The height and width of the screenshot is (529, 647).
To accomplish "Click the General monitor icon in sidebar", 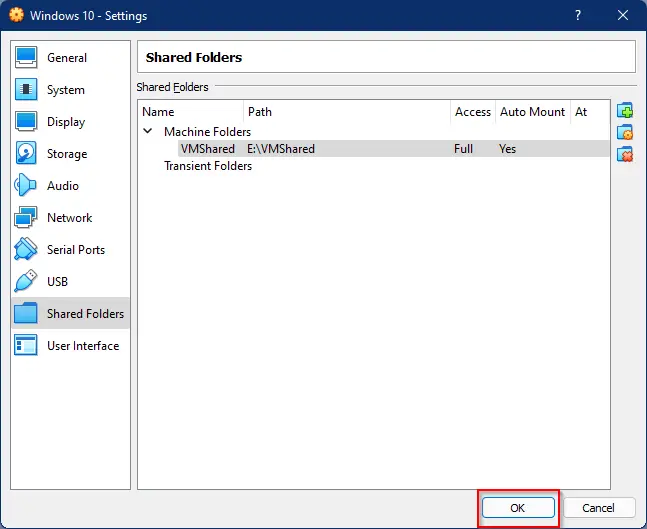I will point(26,57).
